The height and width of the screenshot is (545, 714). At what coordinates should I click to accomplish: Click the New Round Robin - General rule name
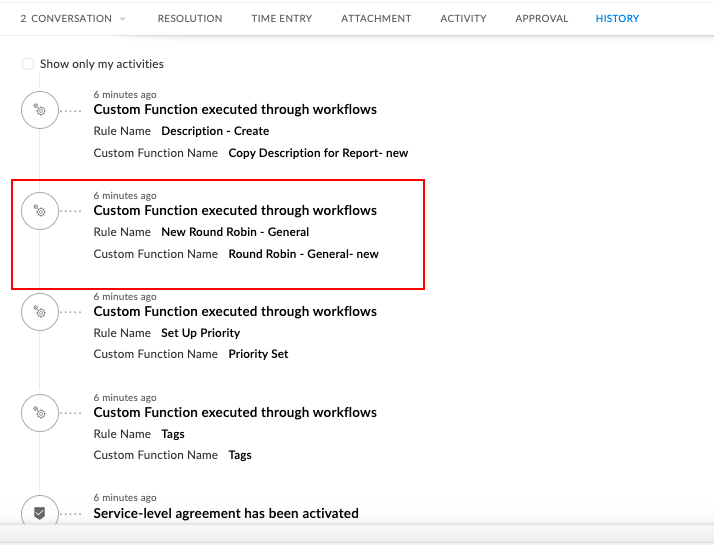pyautogui.click(x=235, y=232)
